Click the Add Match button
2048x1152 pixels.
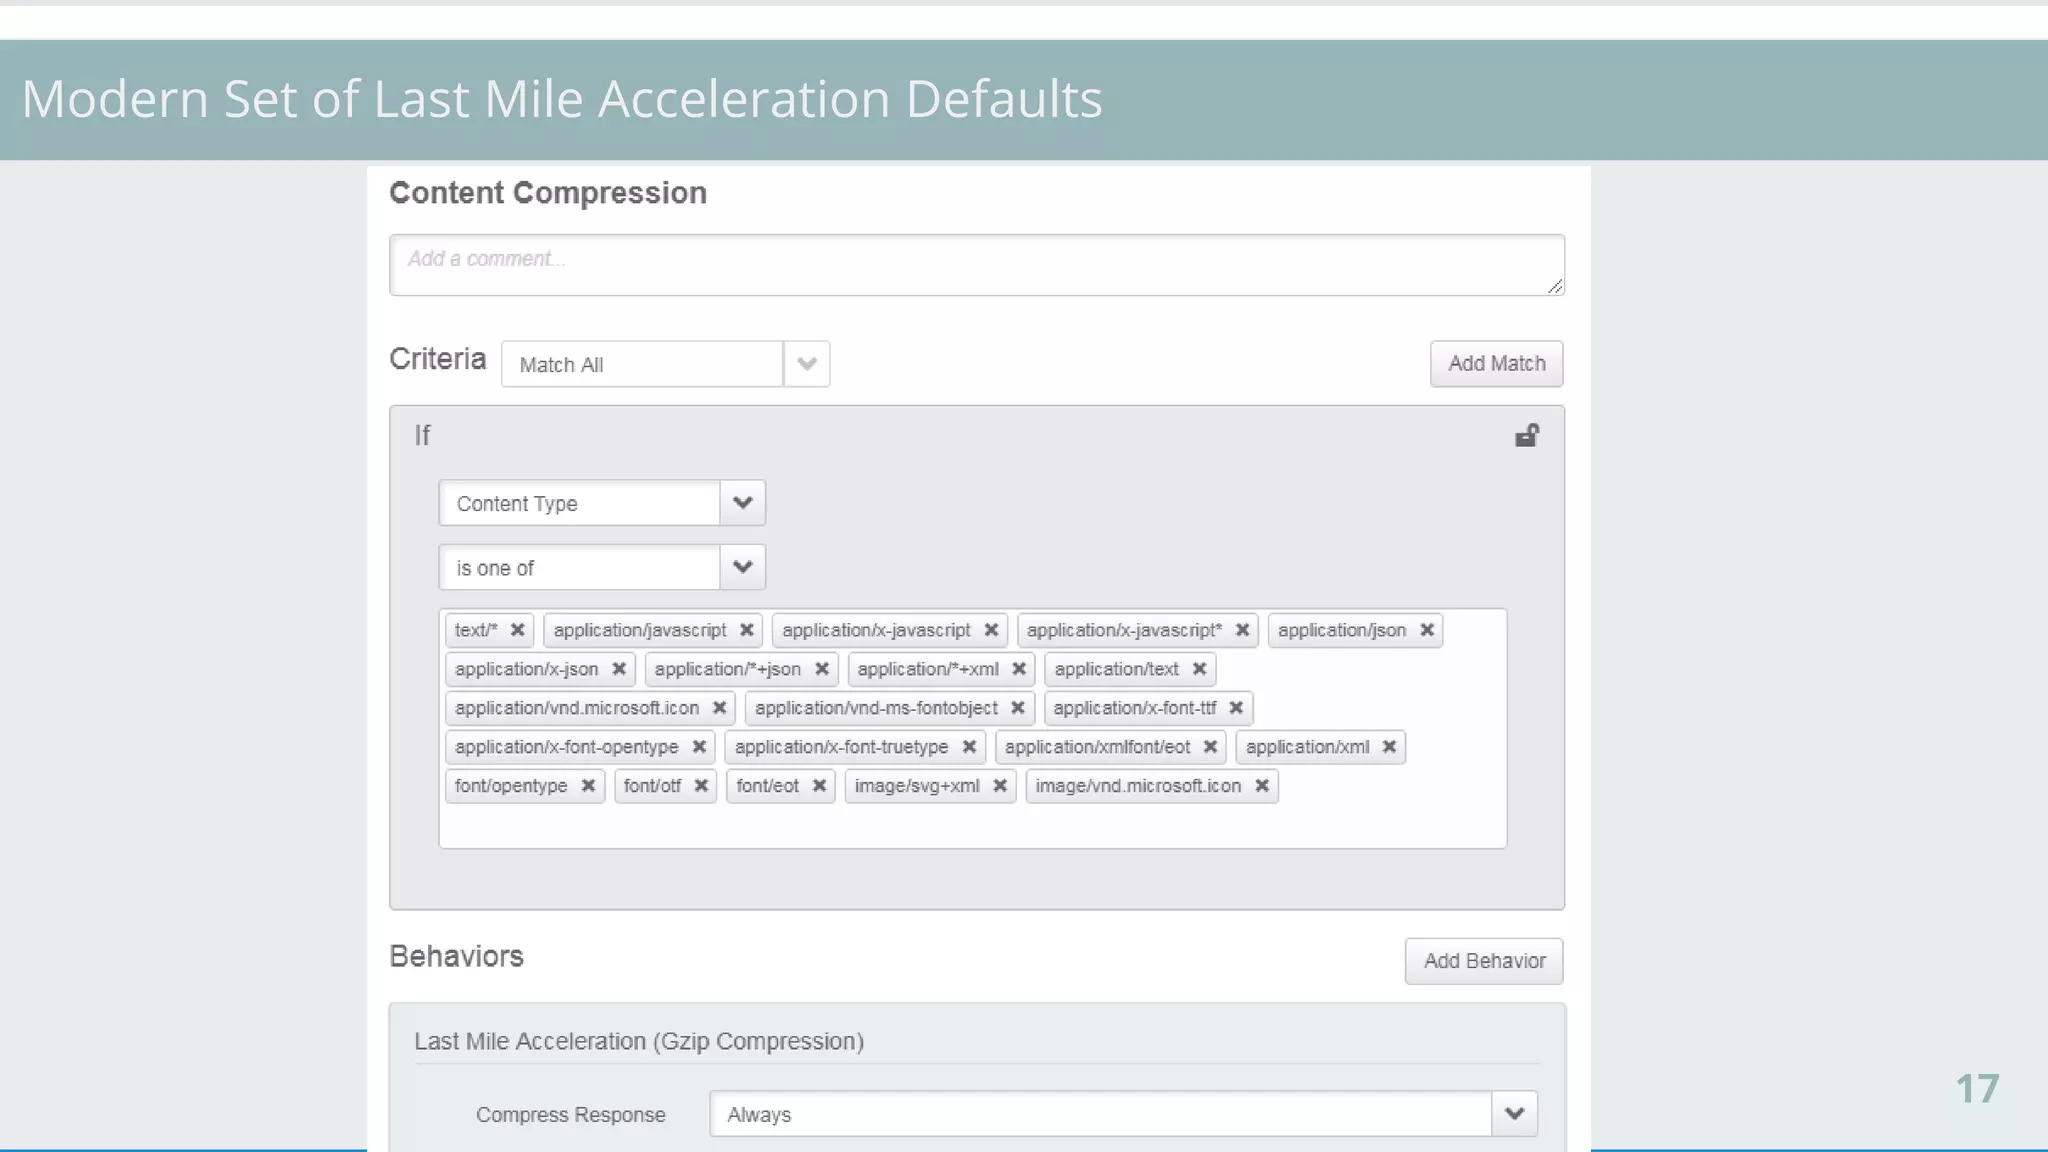[1496, 364]
